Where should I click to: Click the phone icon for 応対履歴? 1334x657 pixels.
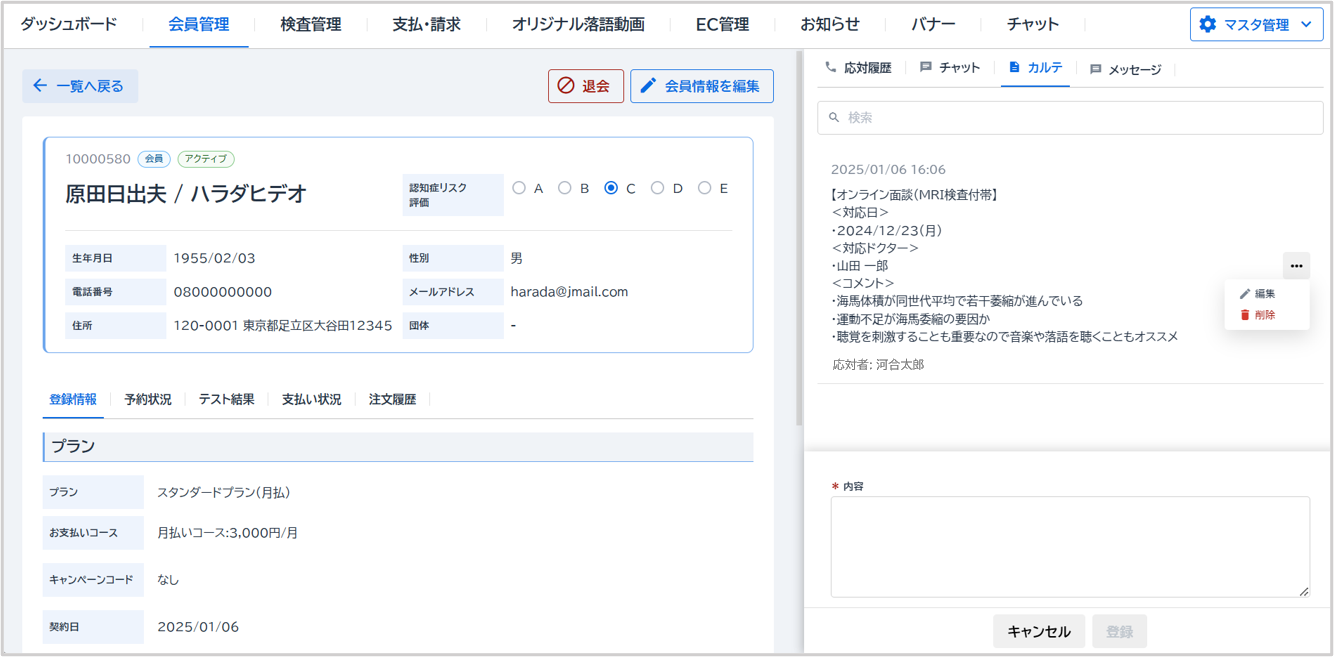(x=830, y=68)
